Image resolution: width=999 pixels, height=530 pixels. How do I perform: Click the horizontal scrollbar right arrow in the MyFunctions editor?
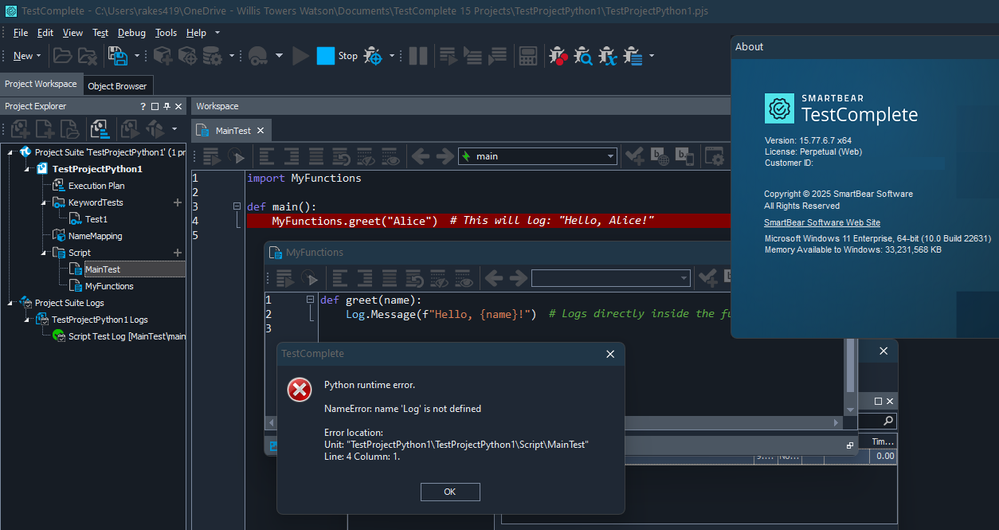point(837,422)
